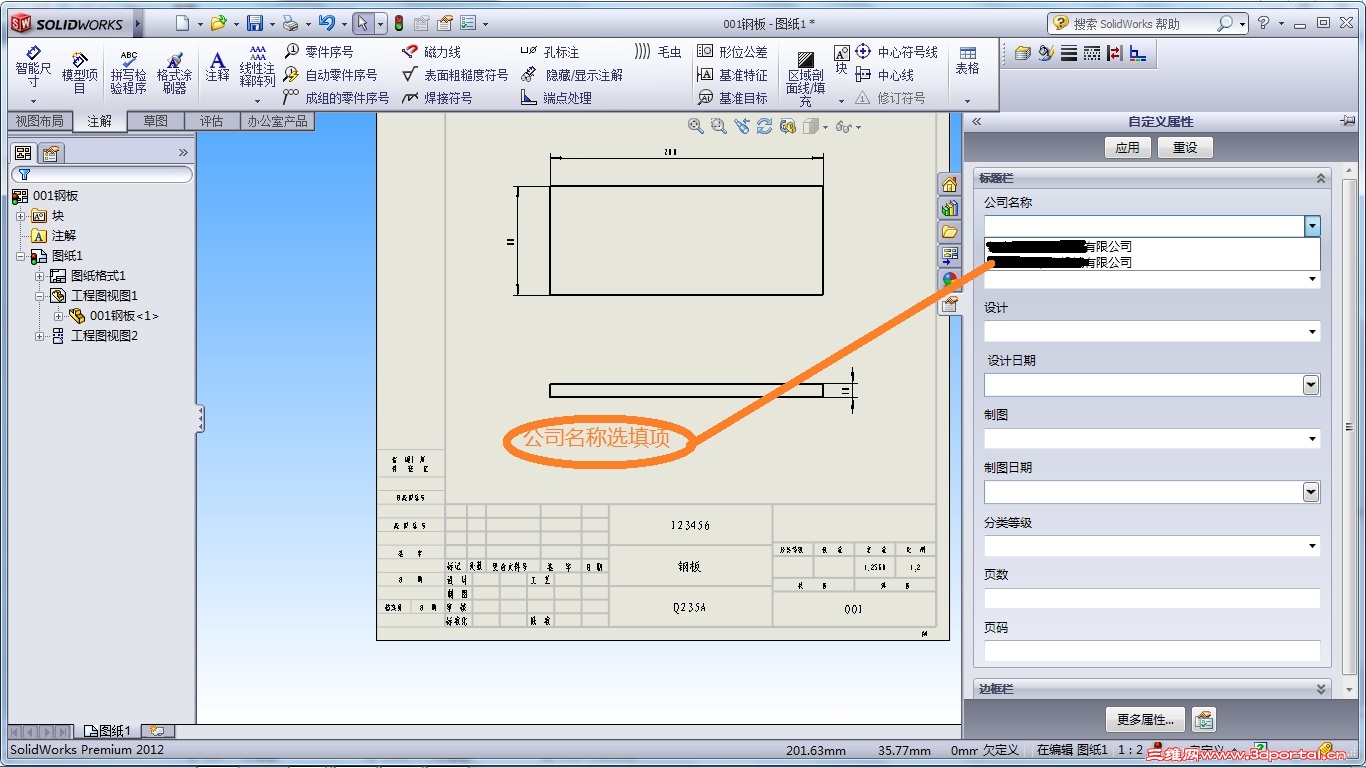
Task: Collapse the custom properties pane with « chevron
Action: click(977, 121)
